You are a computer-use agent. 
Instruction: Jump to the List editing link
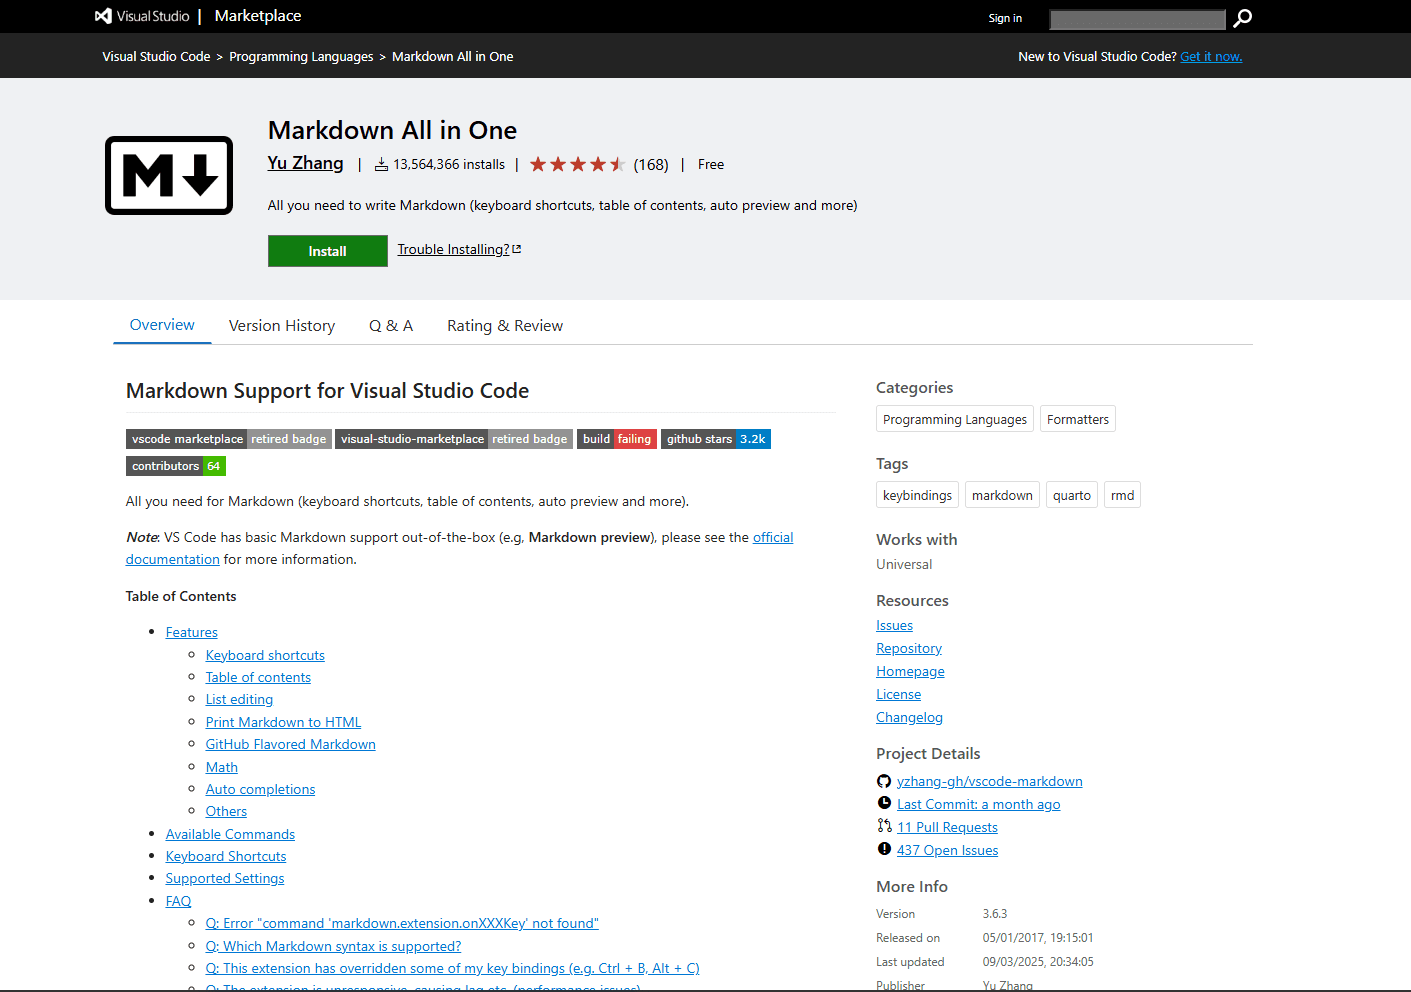[x=239, y=699]
